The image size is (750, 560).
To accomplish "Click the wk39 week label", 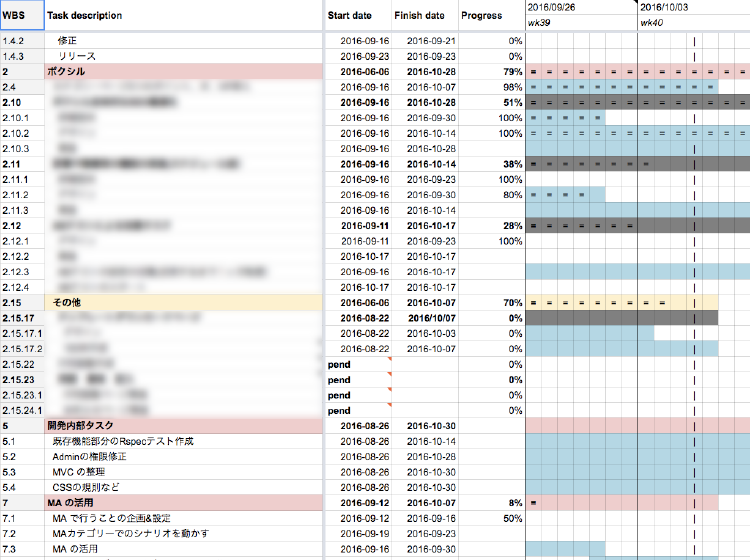I will pyautogui.click(x=540, y=22).
